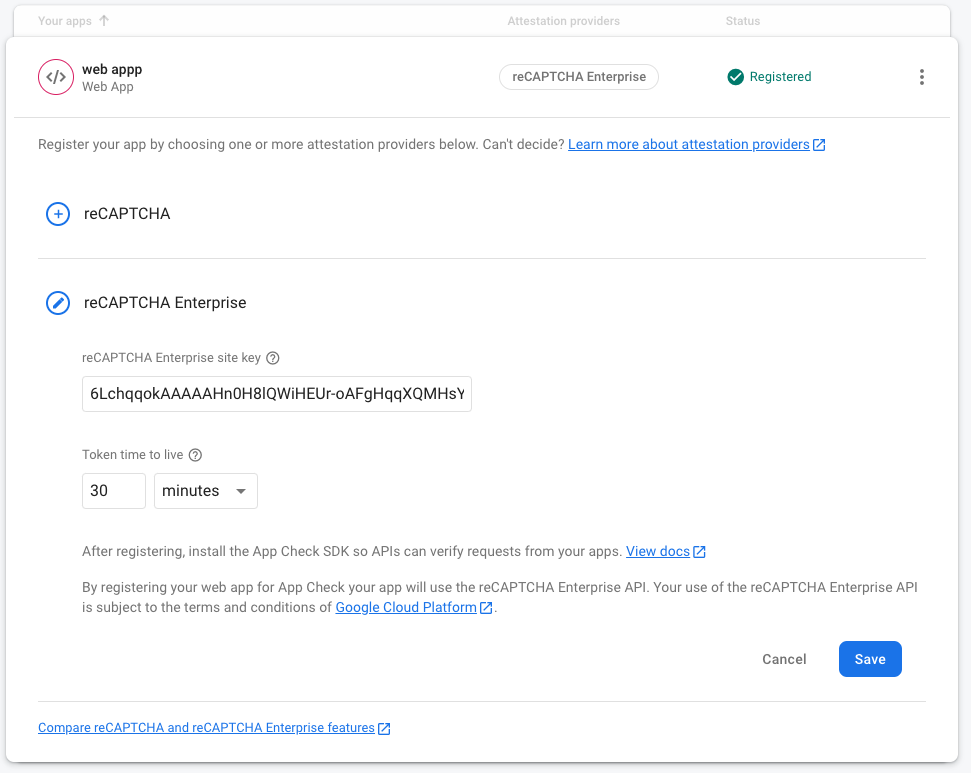Image resolution: width=971 pixels, height=773 pixels.
Task: Click the Registered green checkmark icon
Action: tap(737, 76)
